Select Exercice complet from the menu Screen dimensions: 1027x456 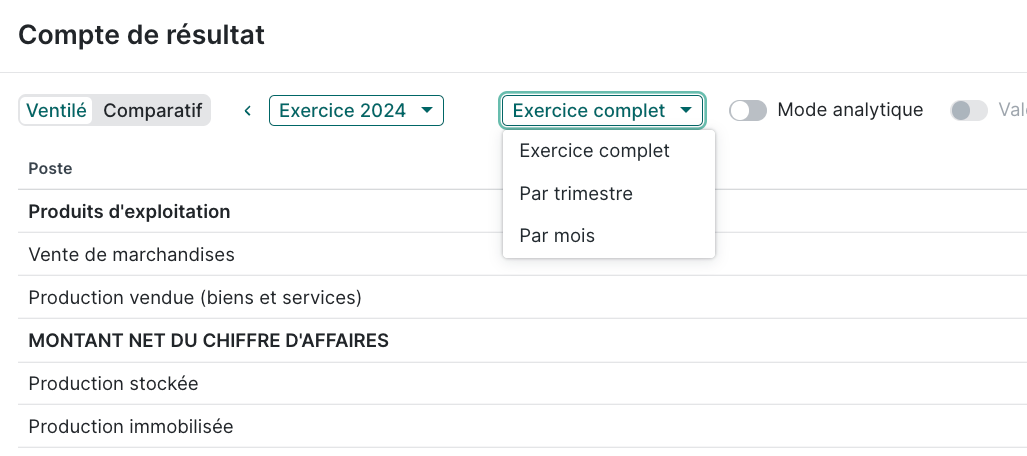(x=595, y=151)
